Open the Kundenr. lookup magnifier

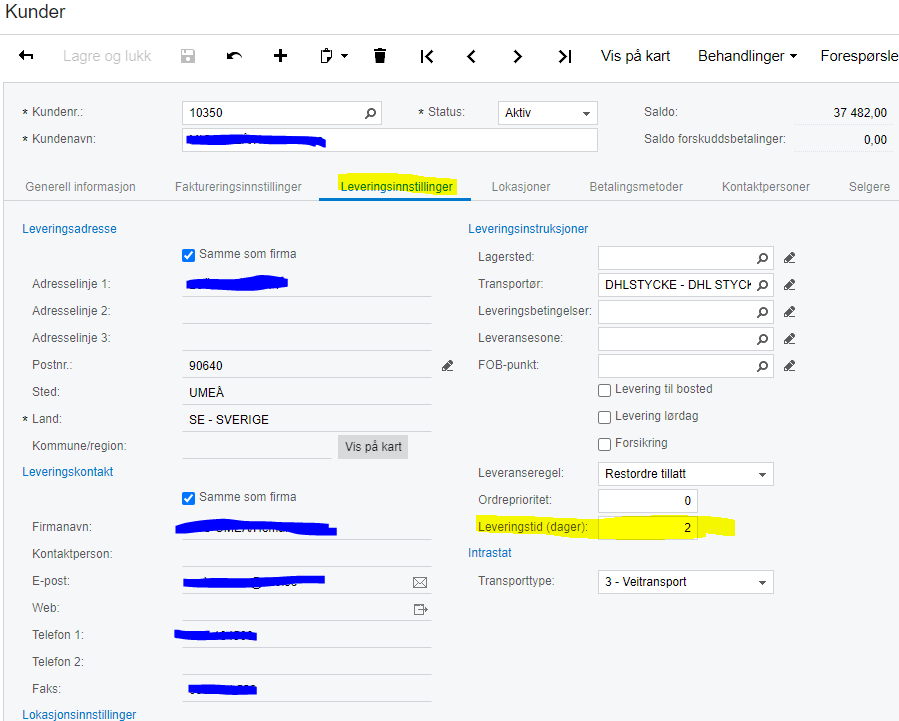click(x=370, y=113)
